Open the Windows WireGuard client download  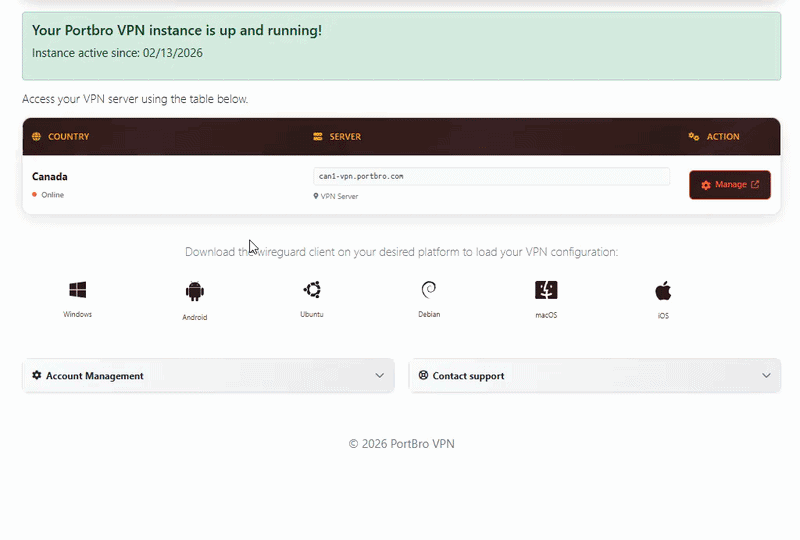pos(78,290)
